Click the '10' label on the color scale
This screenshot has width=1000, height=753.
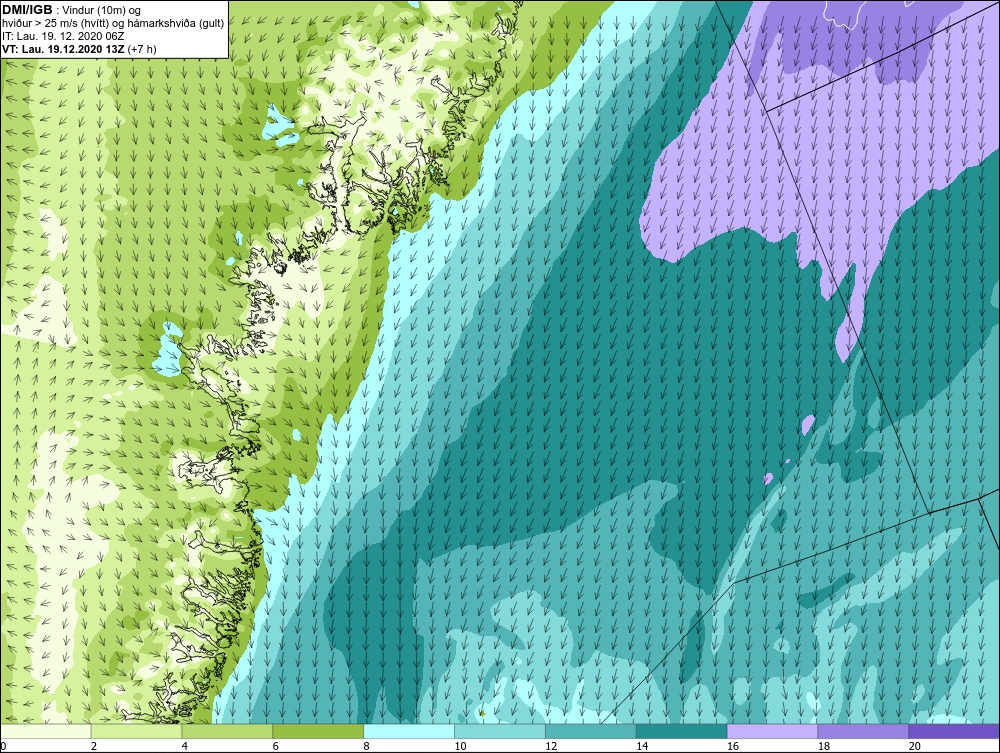[x=460, y=746]
